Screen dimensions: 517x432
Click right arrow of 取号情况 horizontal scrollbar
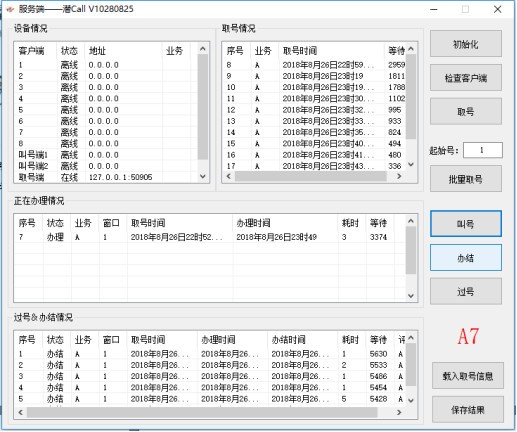click(x=399, y=176)
